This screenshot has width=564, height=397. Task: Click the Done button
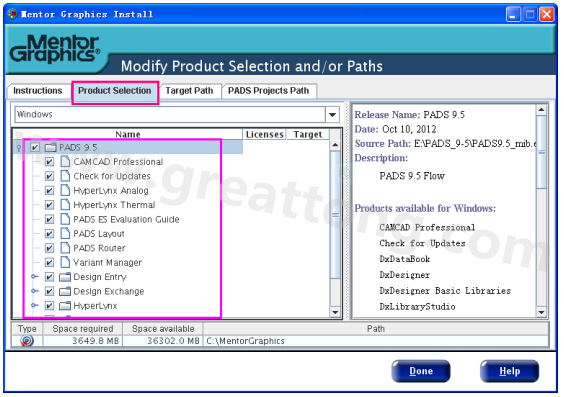tap(421, 371)
